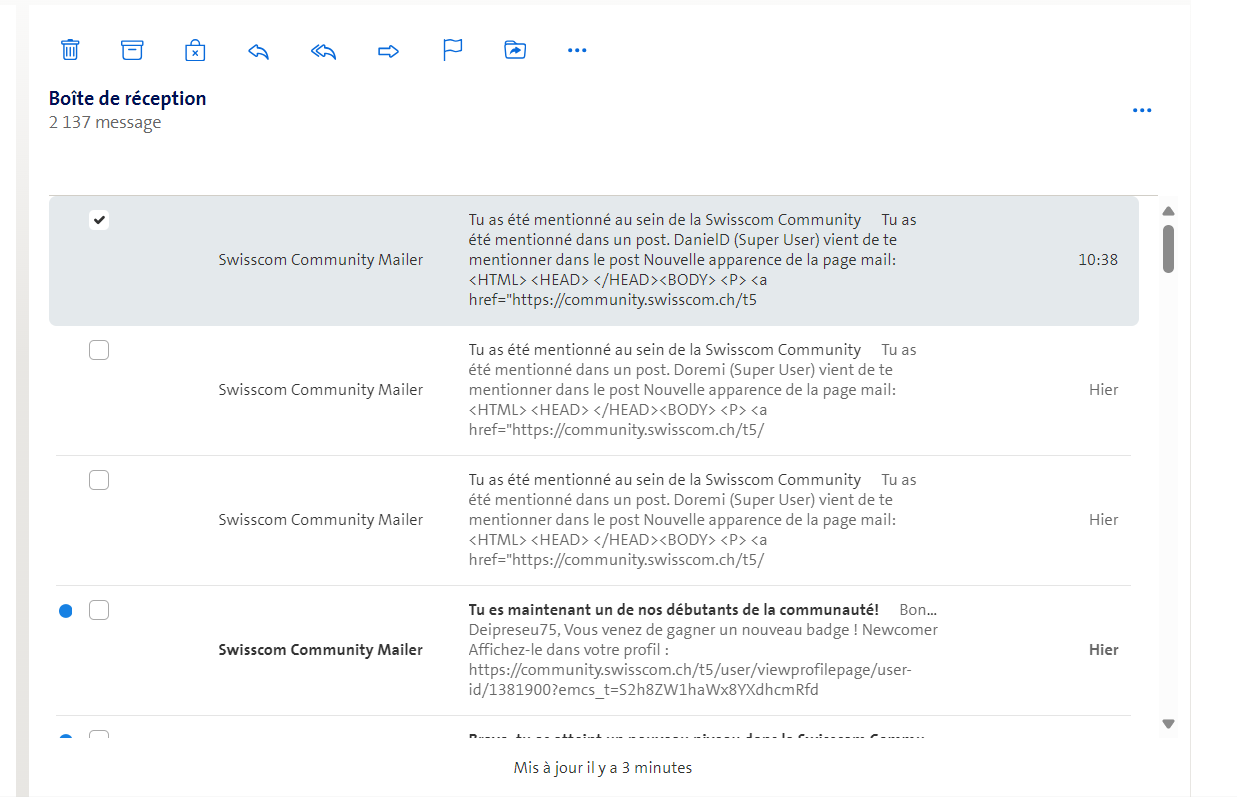Click the message list scrollbar thumb
The width and height of the screenshot is (1237, 797).
(x=1168, y=248)
